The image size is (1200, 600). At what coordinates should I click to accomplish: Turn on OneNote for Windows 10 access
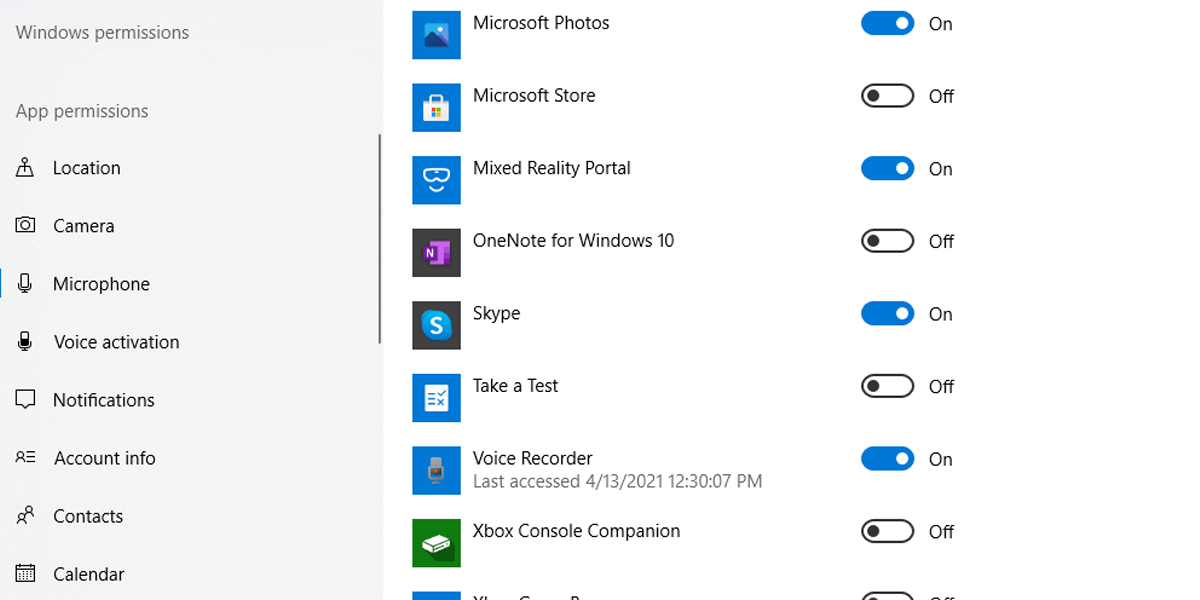pyautogui.click(x=886, y=241)
